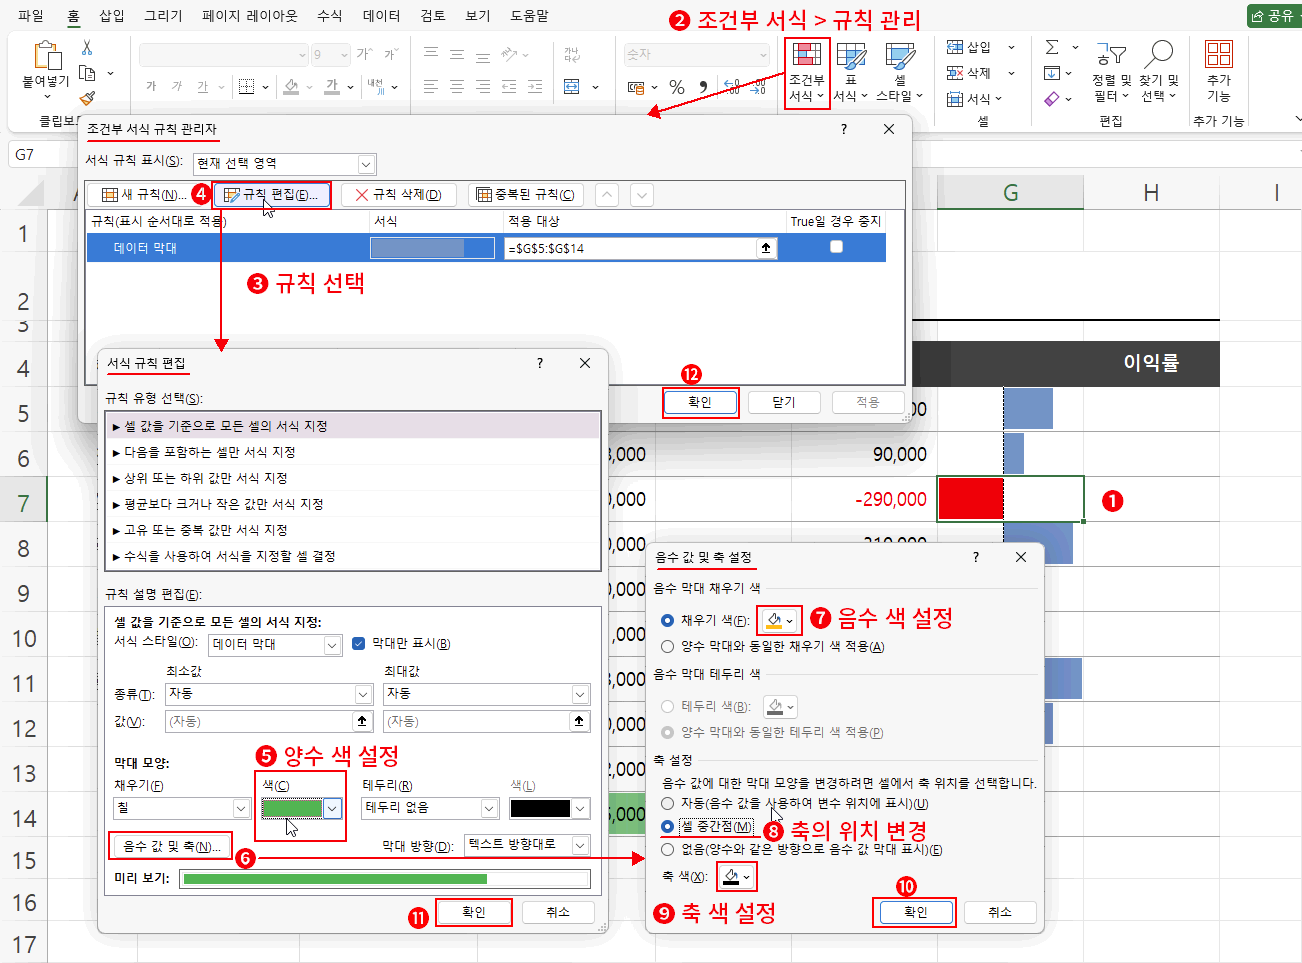Click the 붙여넣기 paste icon
Image resolution: width=1302 pixels, height=963 pixels.
[46, 56]
